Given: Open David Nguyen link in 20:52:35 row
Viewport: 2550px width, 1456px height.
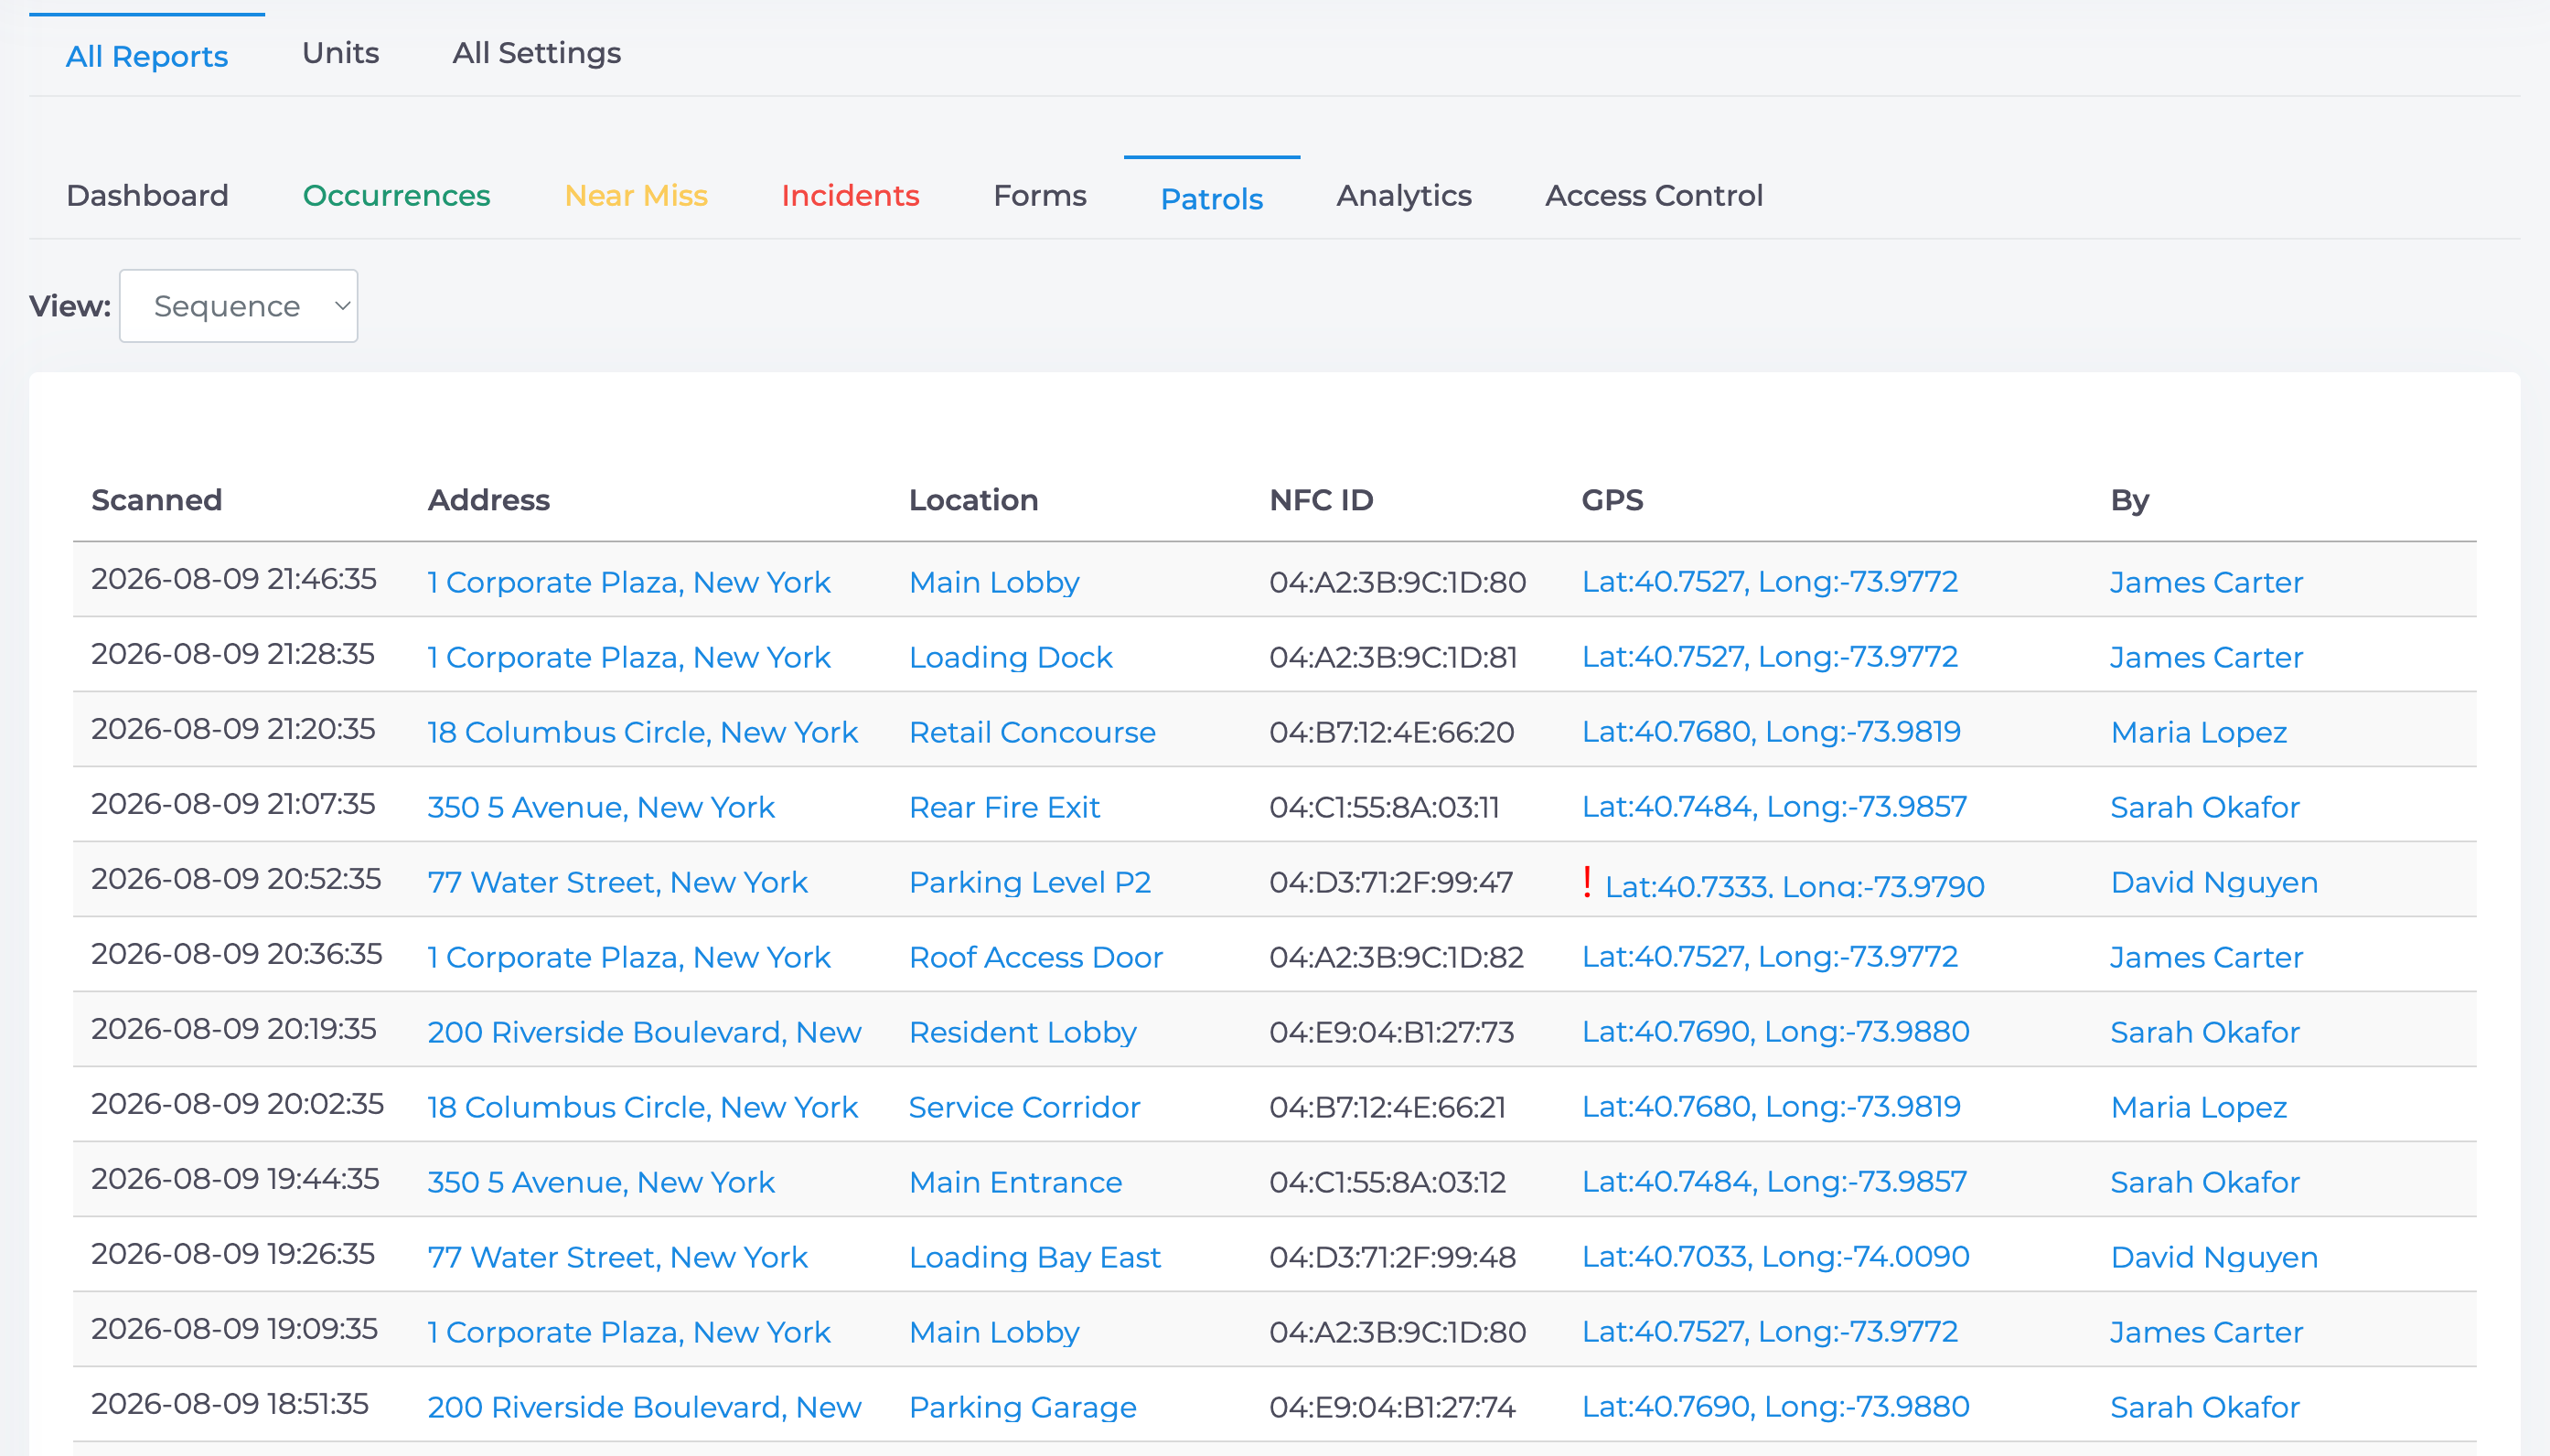Looking at the screenshot, I should 2214,882.
